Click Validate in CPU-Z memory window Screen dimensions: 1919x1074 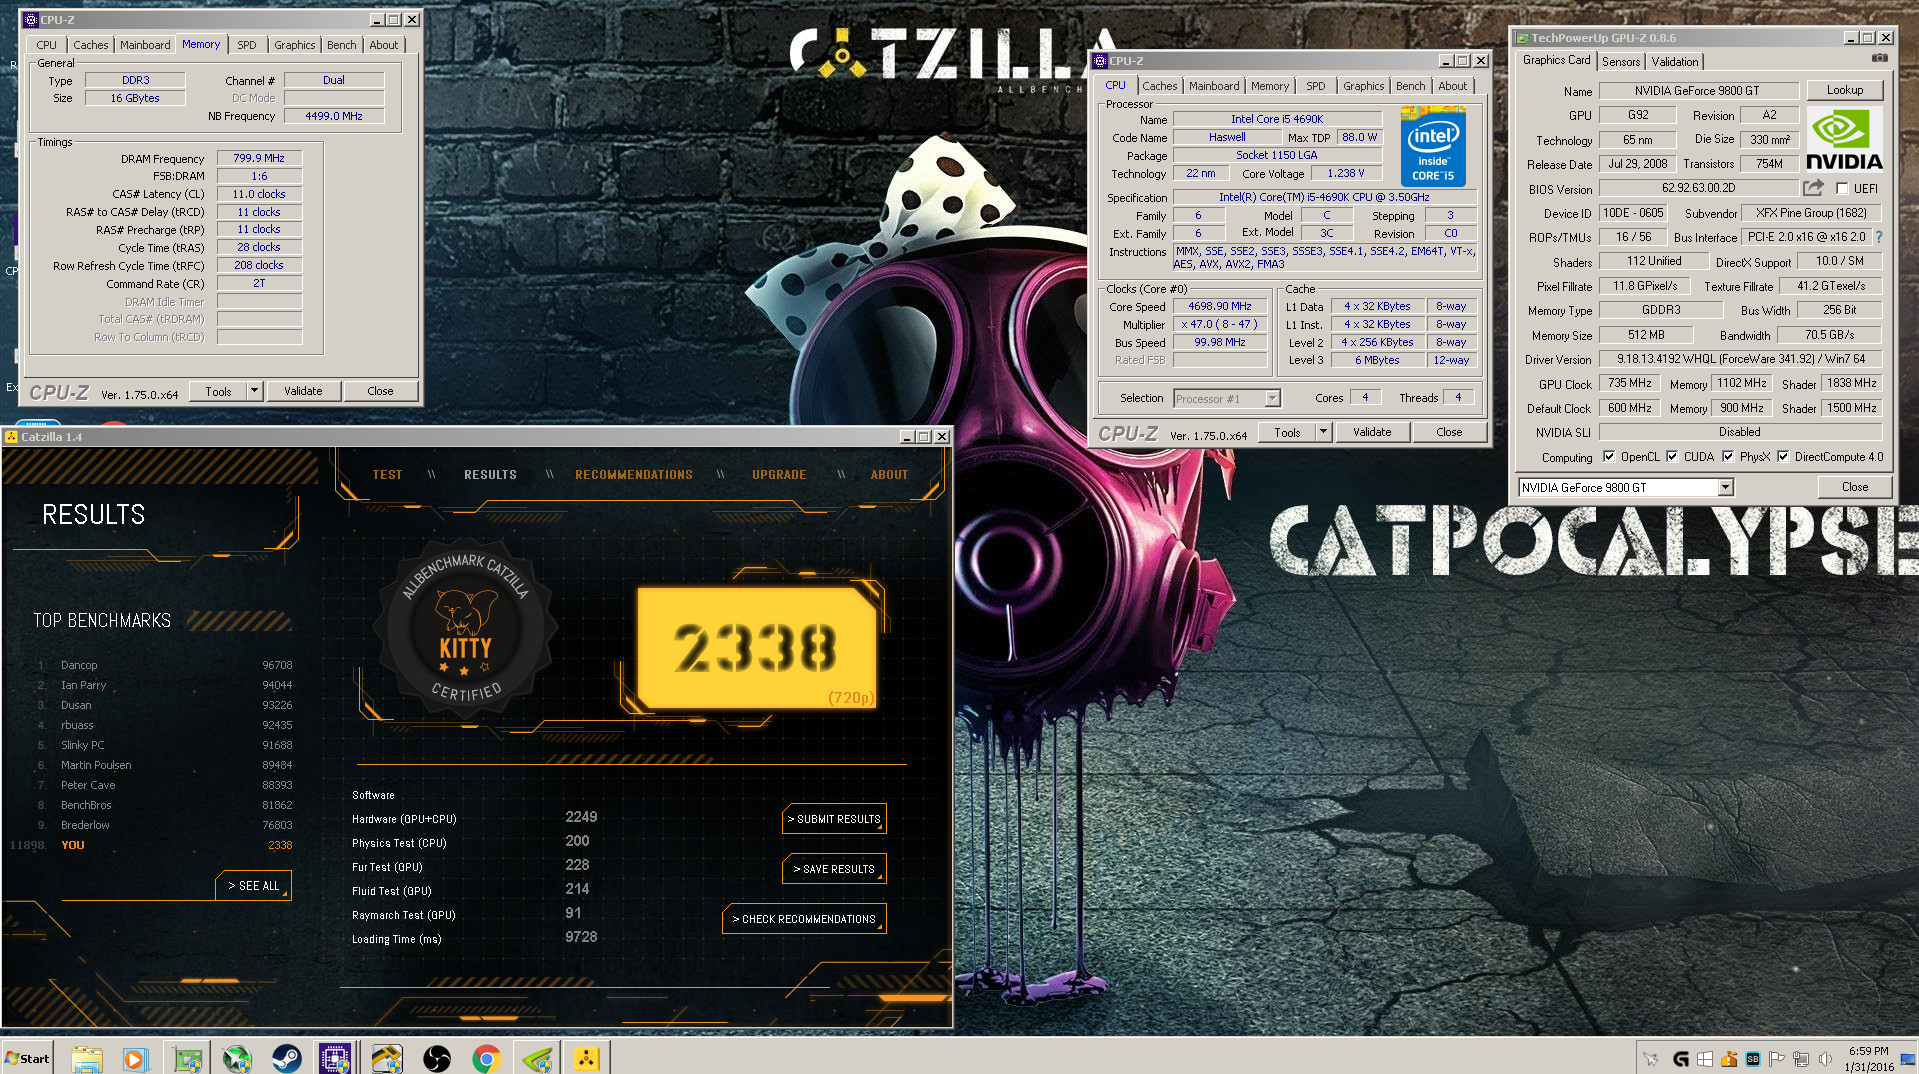(x=303, y=391)
